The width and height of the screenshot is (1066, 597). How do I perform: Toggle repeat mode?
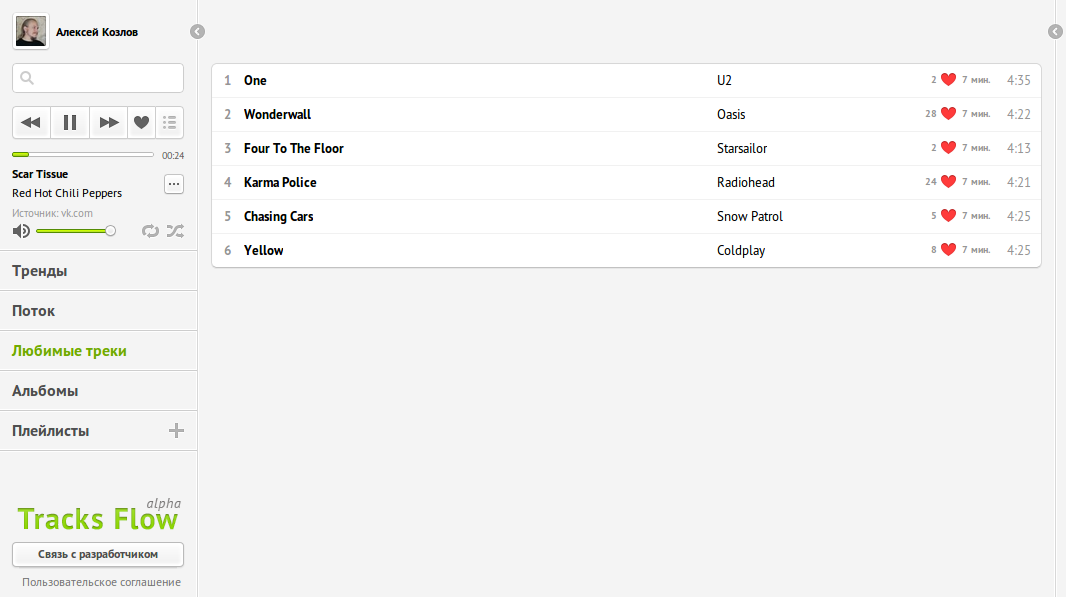(150, 231)
